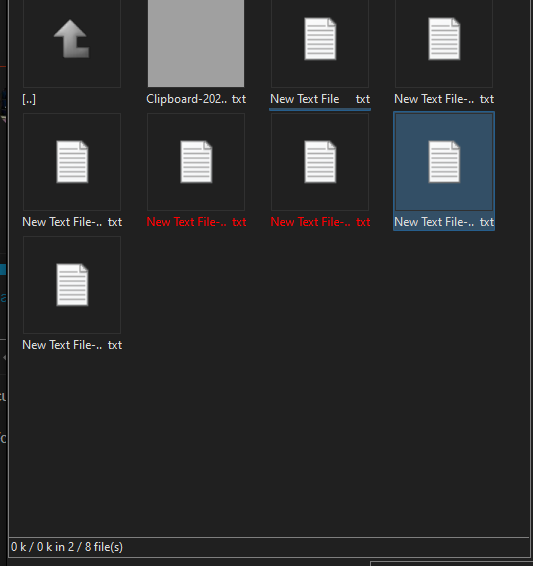Click the up-arrow parent directory icon
This screenshot has width=533, height=566.
tap(71, 39)
